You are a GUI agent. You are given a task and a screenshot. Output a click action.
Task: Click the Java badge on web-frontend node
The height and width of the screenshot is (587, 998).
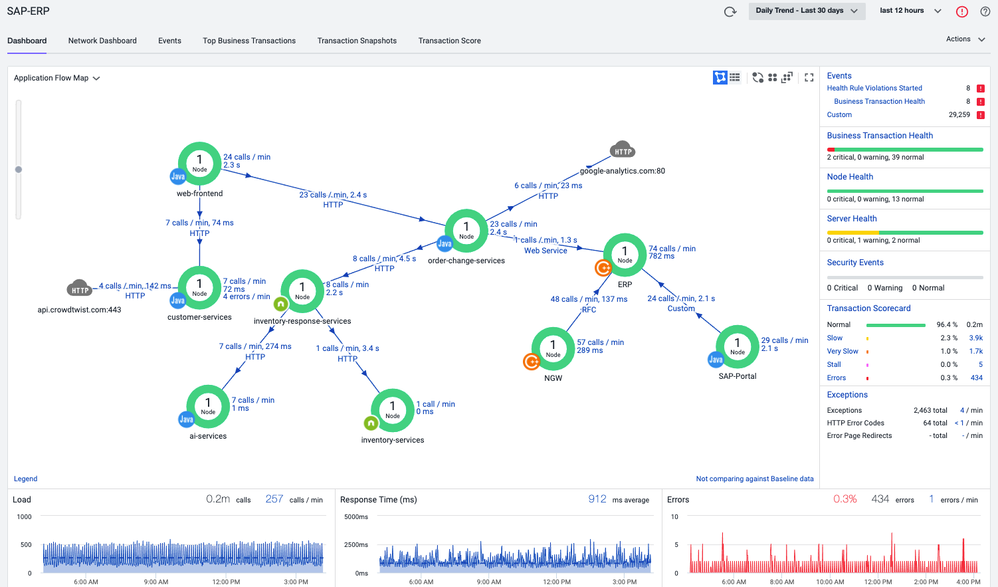(x=178, y=176)
